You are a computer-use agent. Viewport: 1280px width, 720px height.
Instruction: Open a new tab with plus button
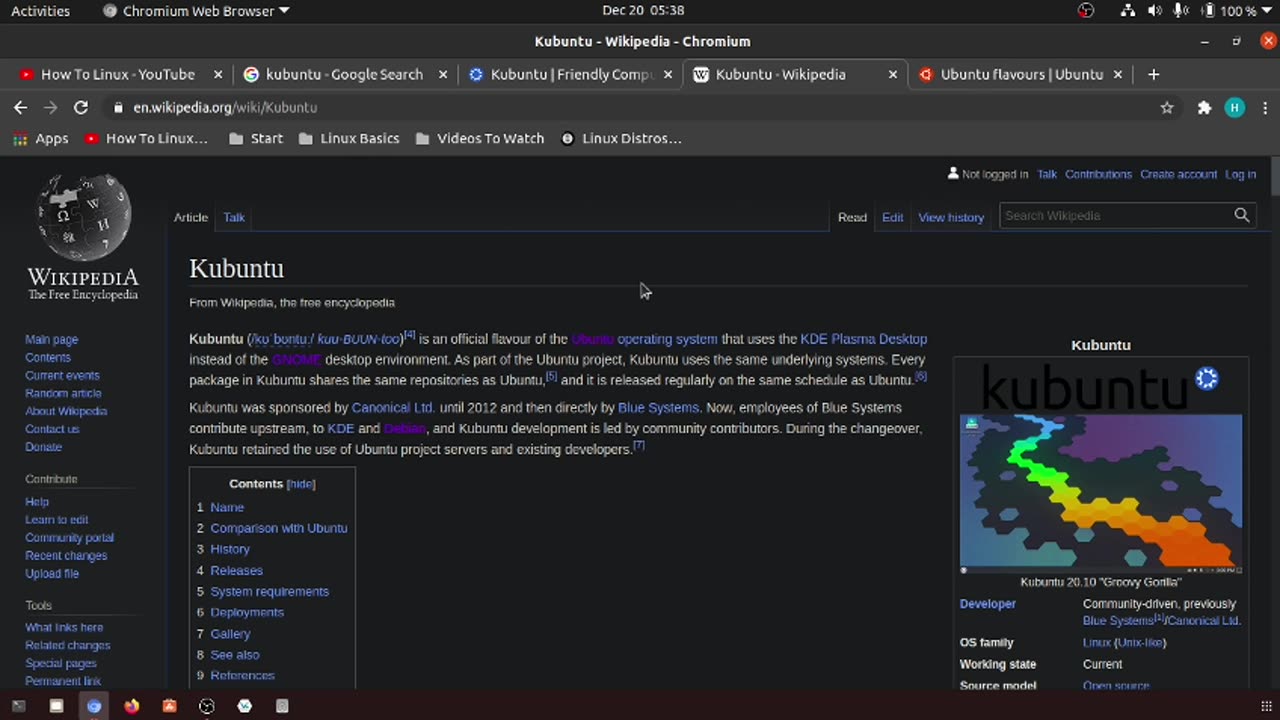(1153, 74)
